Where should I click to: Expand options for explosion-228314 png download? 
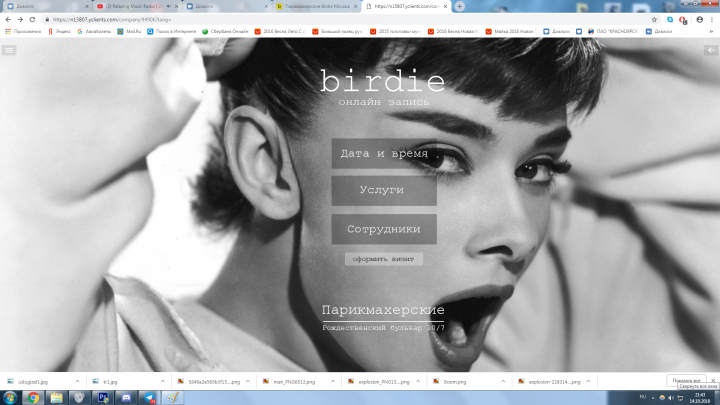pyautogui.click(x=588, y=382)
